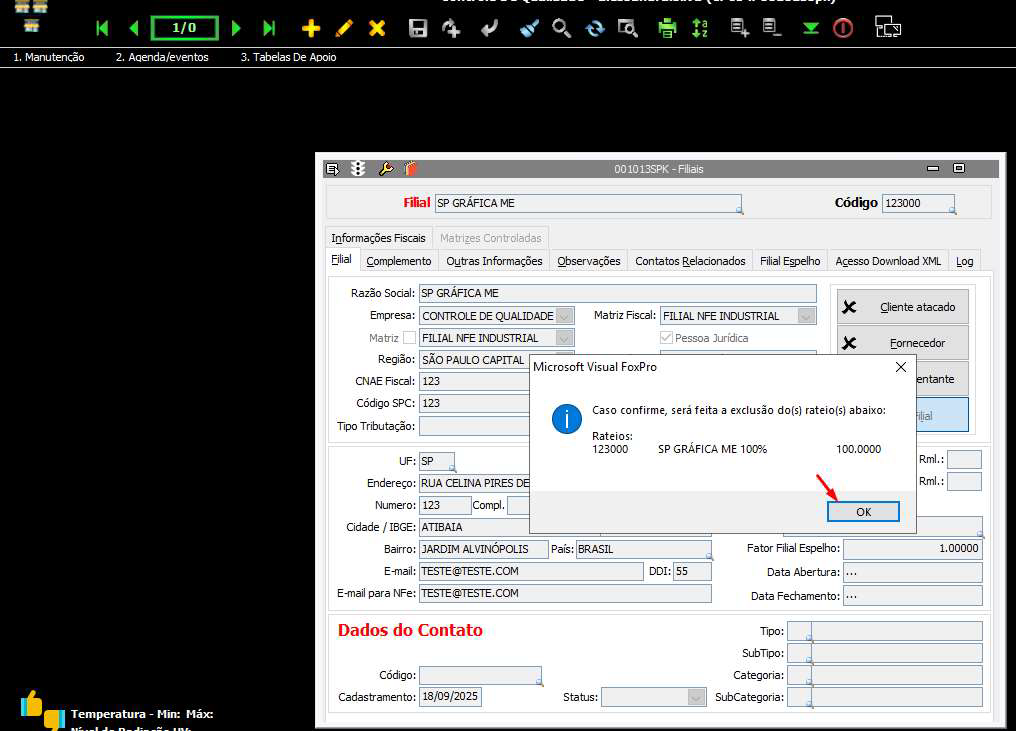Image resolution: width=1016 pixels, height=731 pixels.
Task: Confirm the dialog with OK
Action: coord(863,511)
